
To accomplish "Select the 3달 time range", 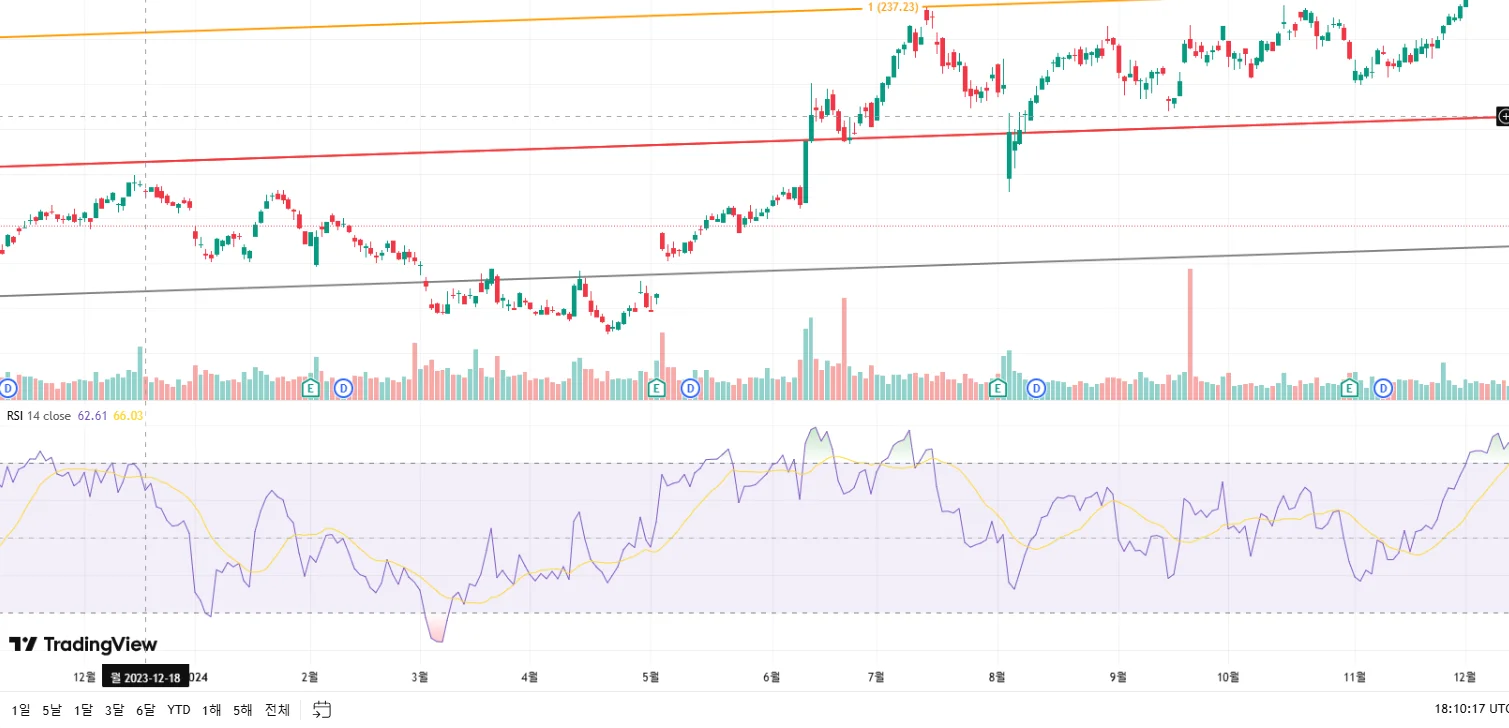I will coord(114,710).
